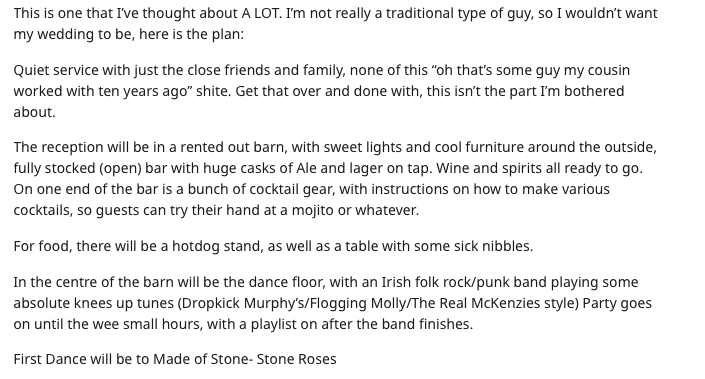Click the word "Ale" in the bar description

click(x=306, y=168)
